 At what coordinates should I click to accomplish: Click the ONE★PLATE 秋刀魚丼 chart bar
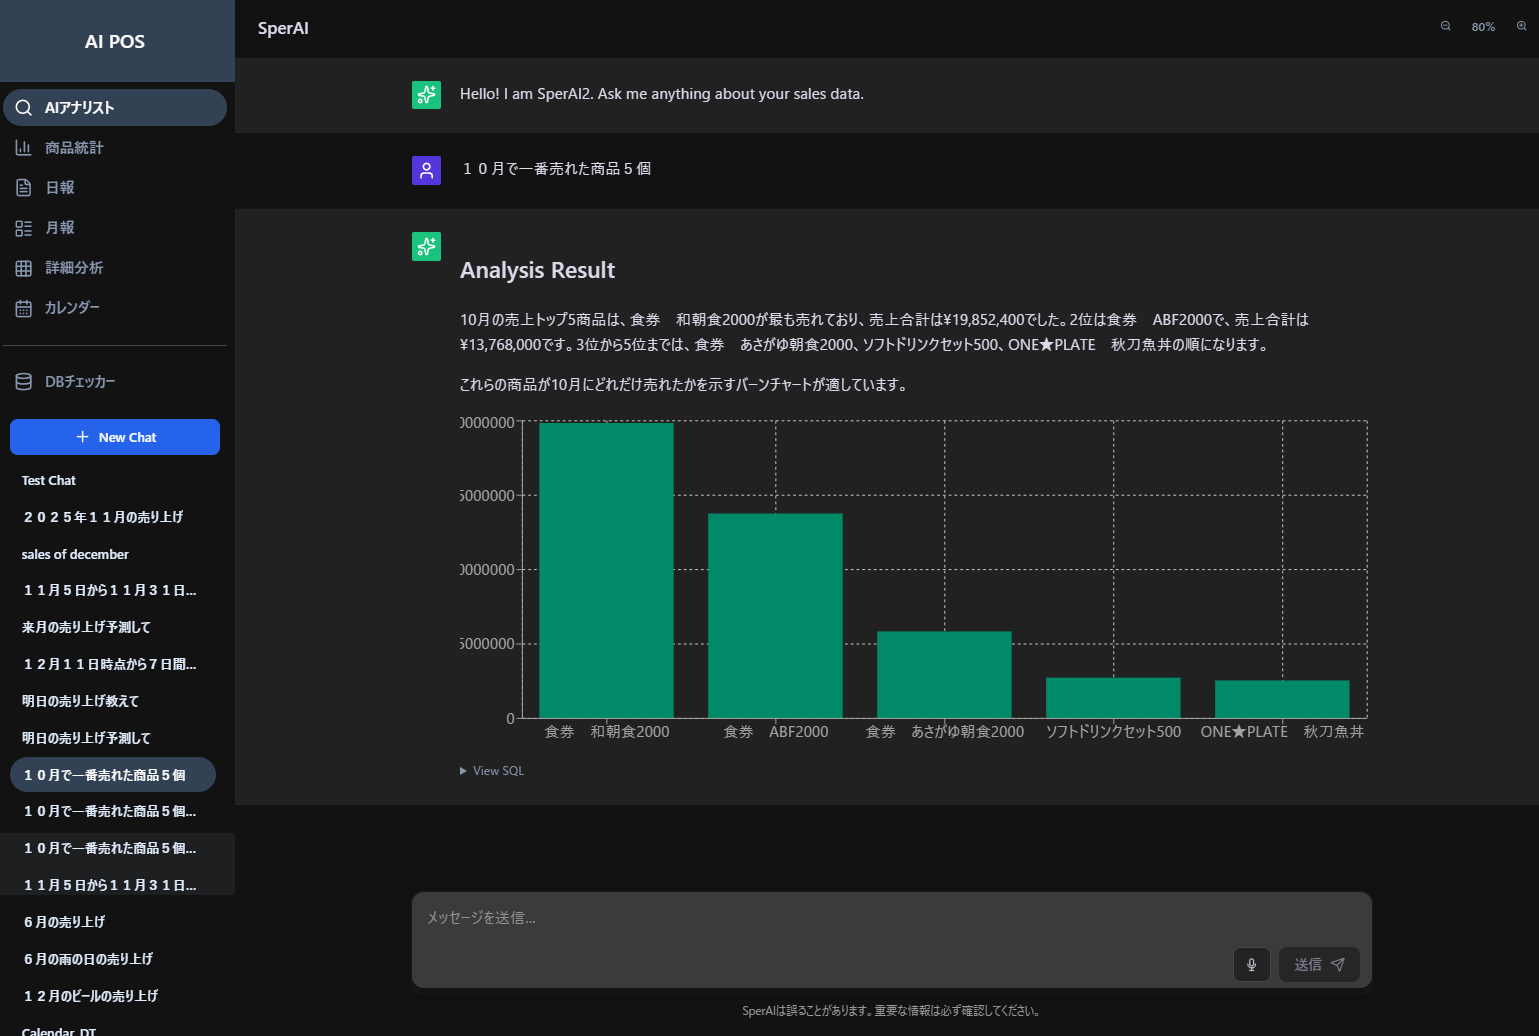coord(1282,699)
